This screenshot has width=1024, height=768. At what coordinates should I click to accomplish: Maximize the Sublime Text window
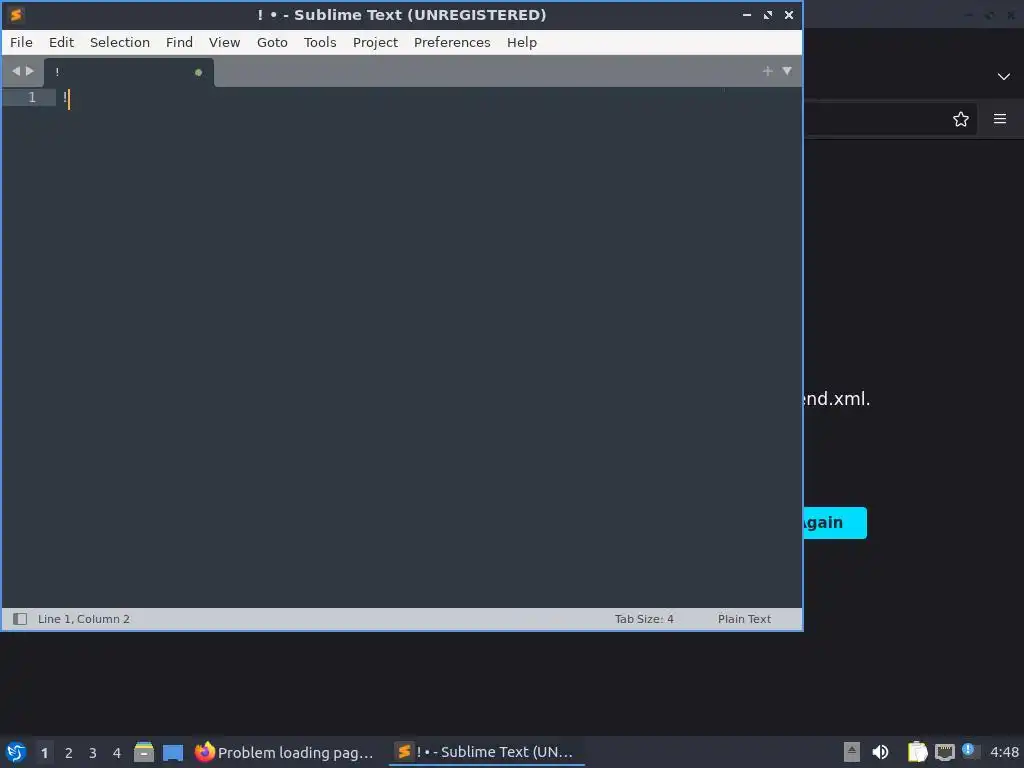[x=768, y=14]
